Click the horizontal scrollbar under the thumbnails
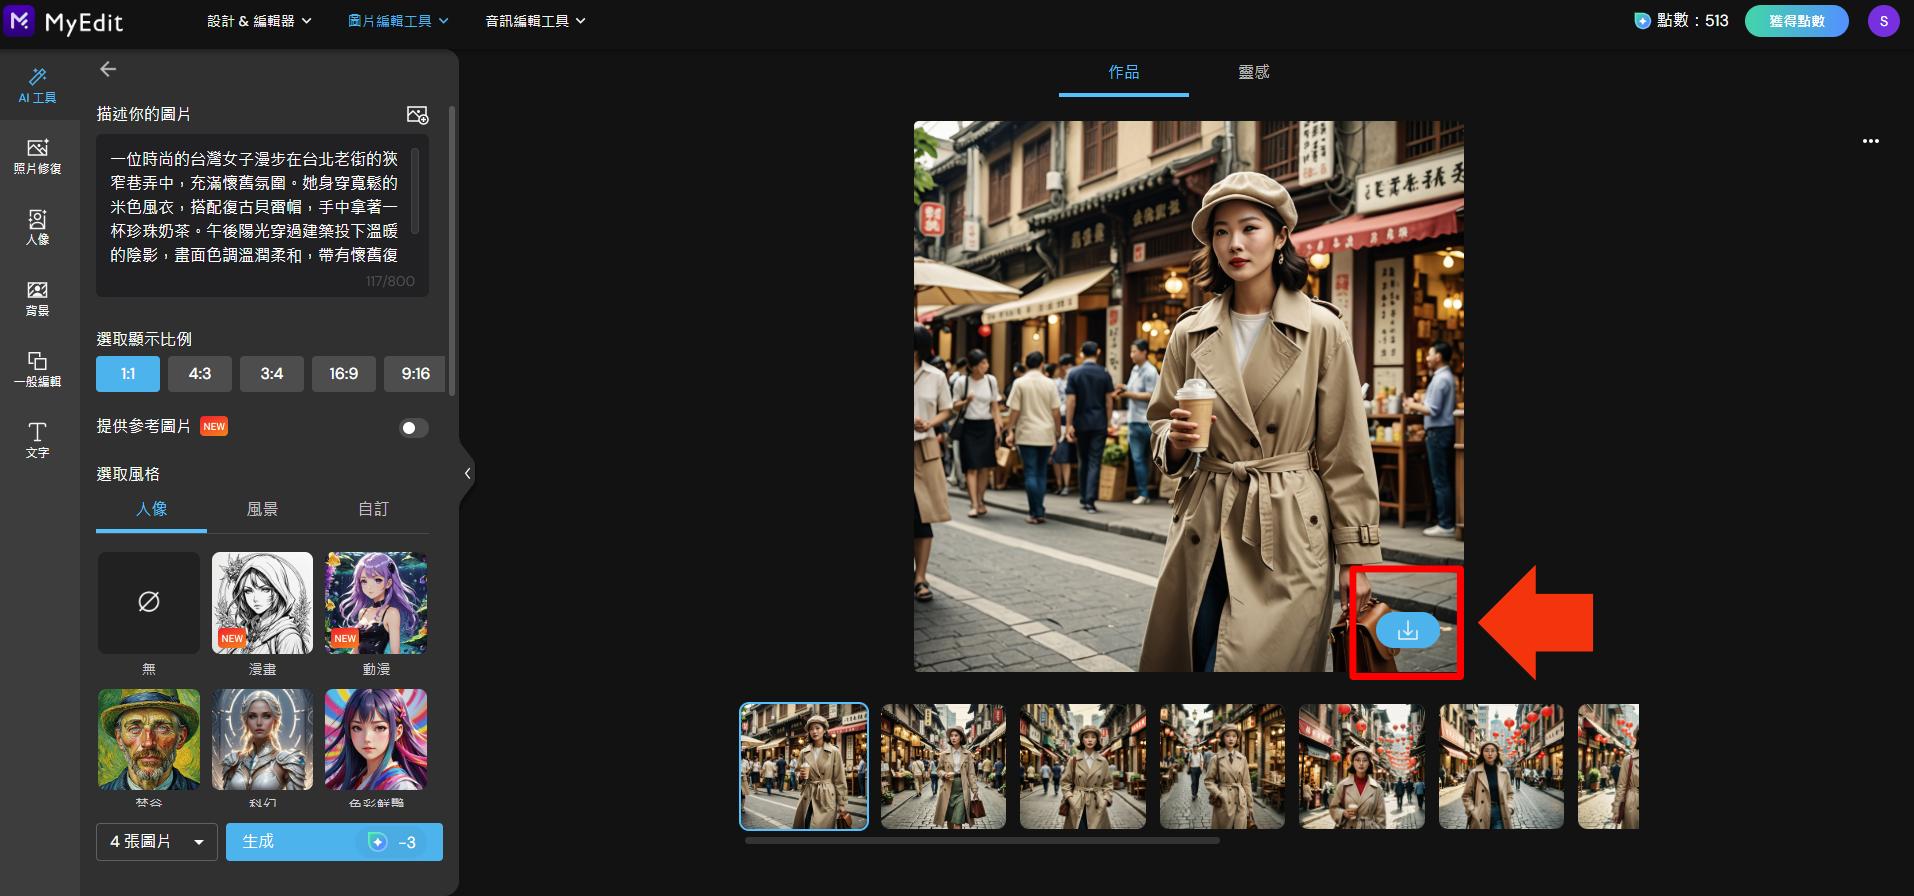The width and height of the screenshot is (1914, 896). coord(981,841)
